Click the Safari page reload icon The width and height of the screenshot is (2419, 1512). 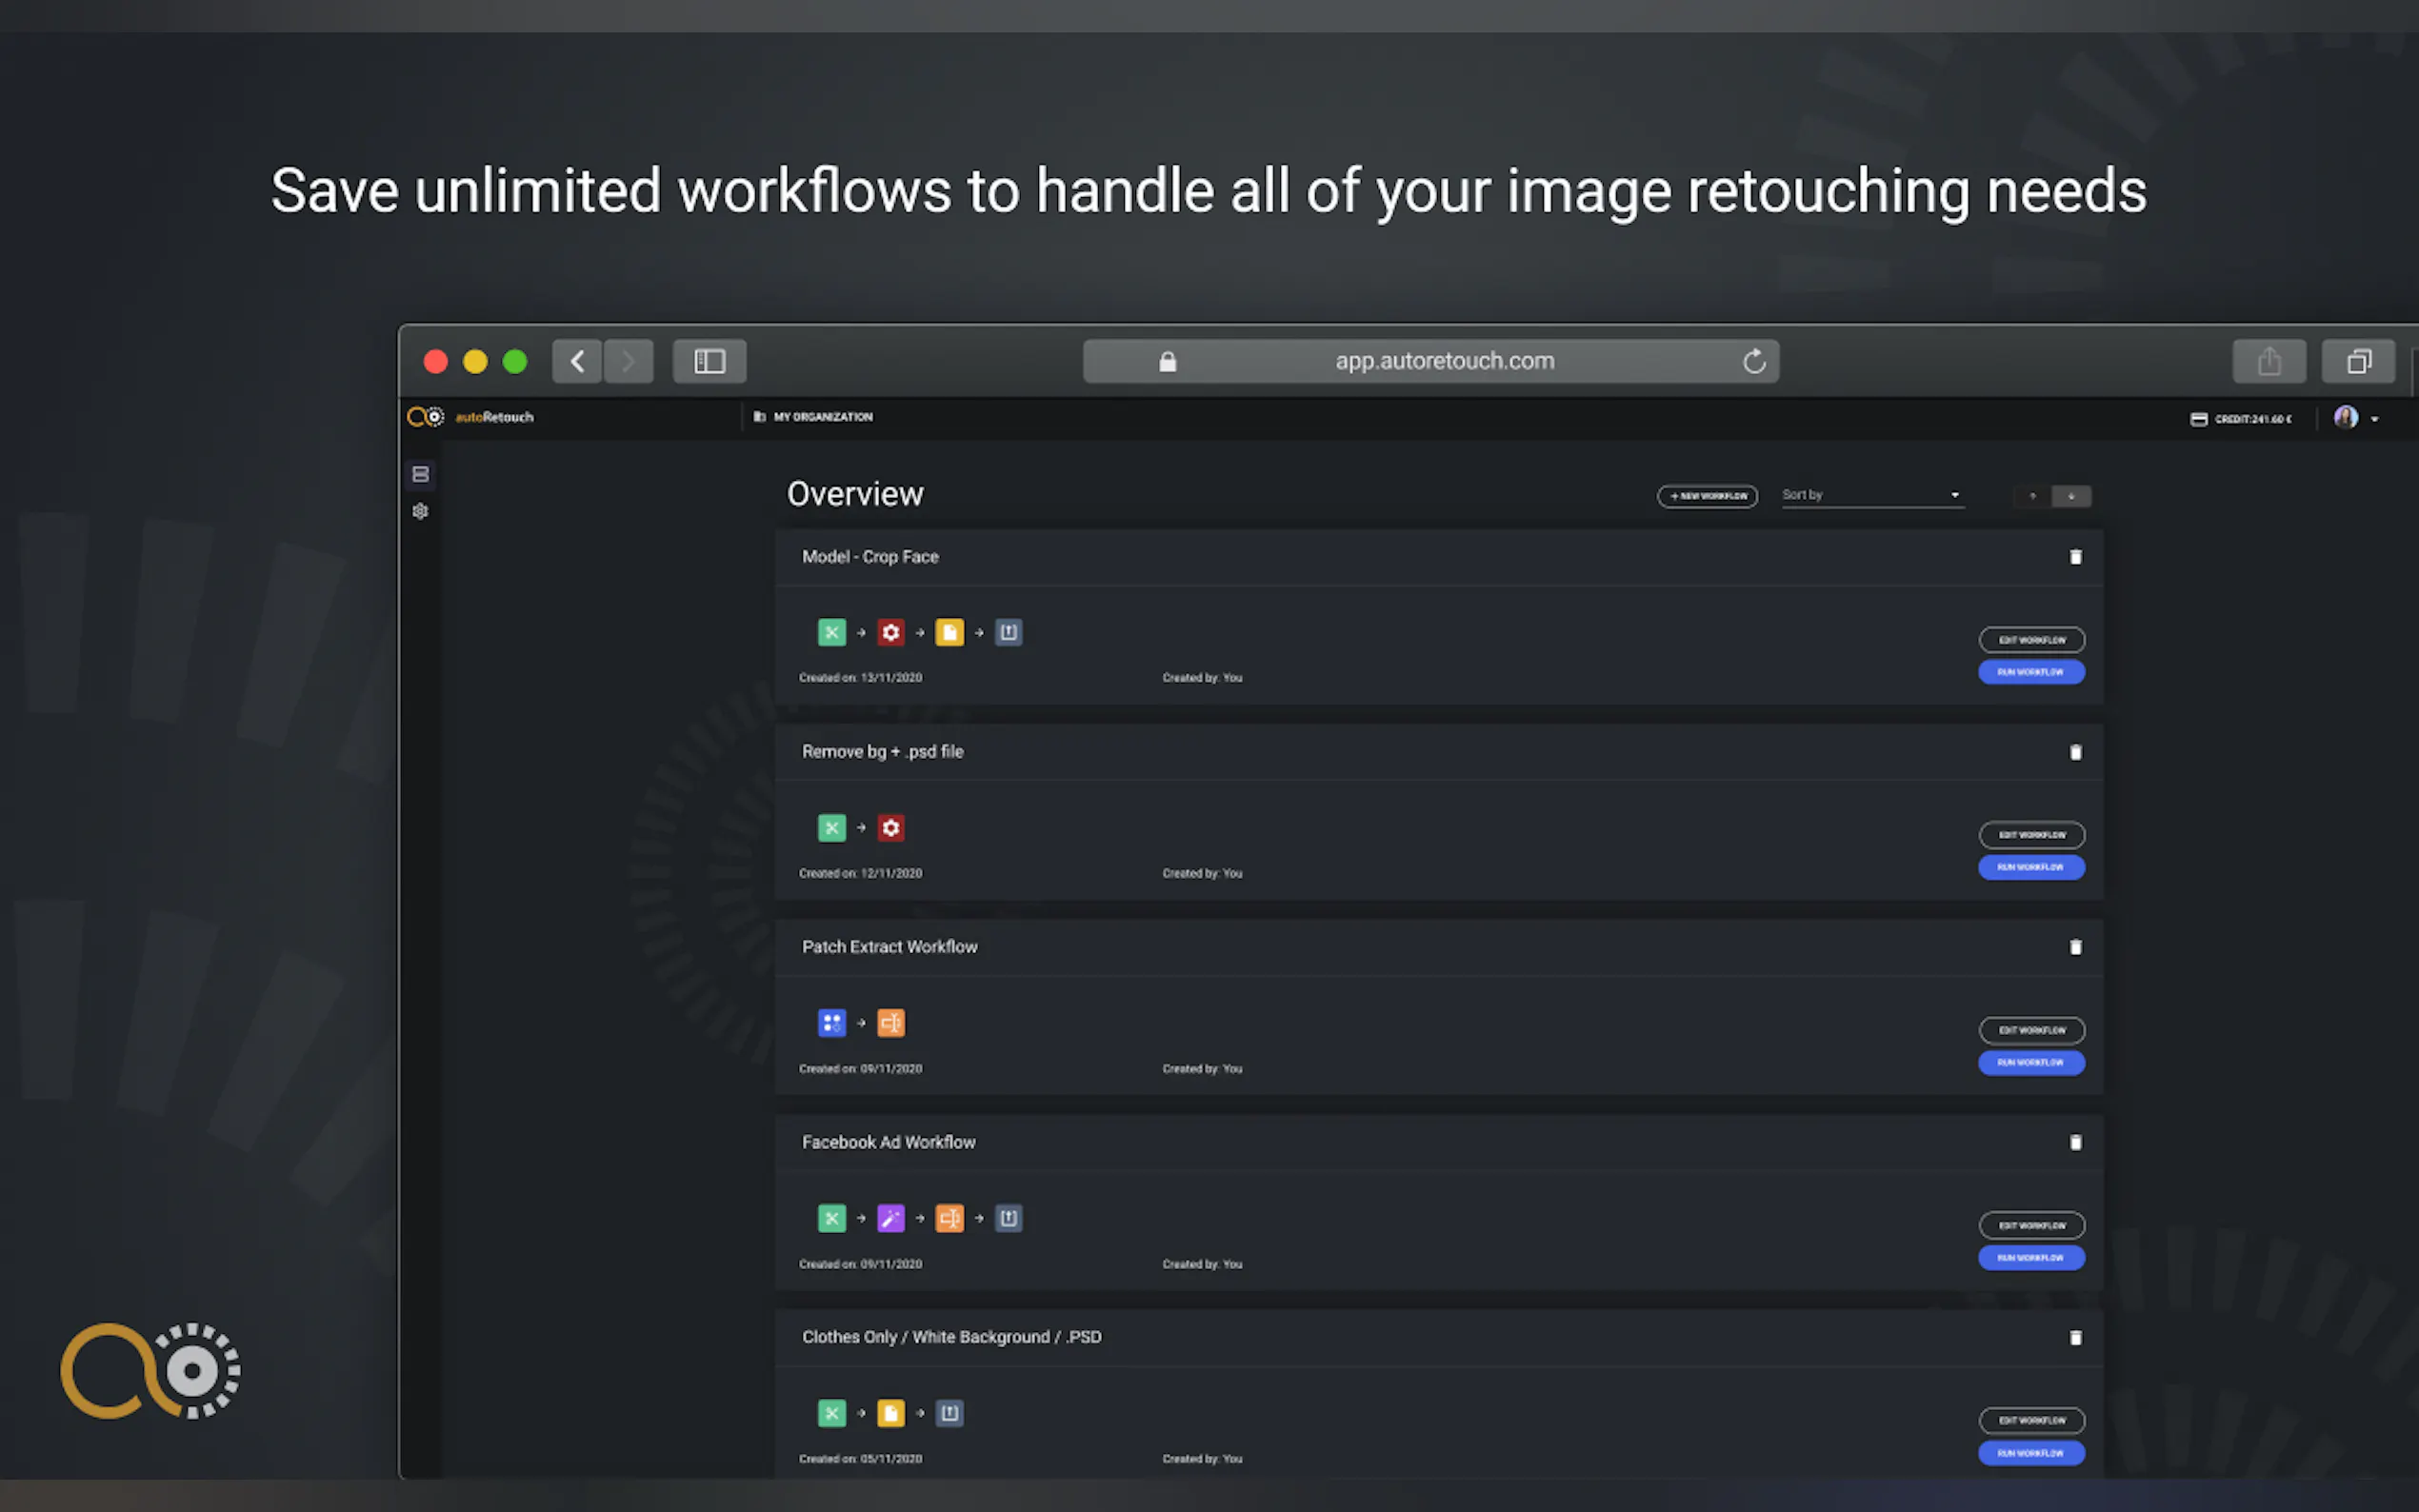point(1754,361)
